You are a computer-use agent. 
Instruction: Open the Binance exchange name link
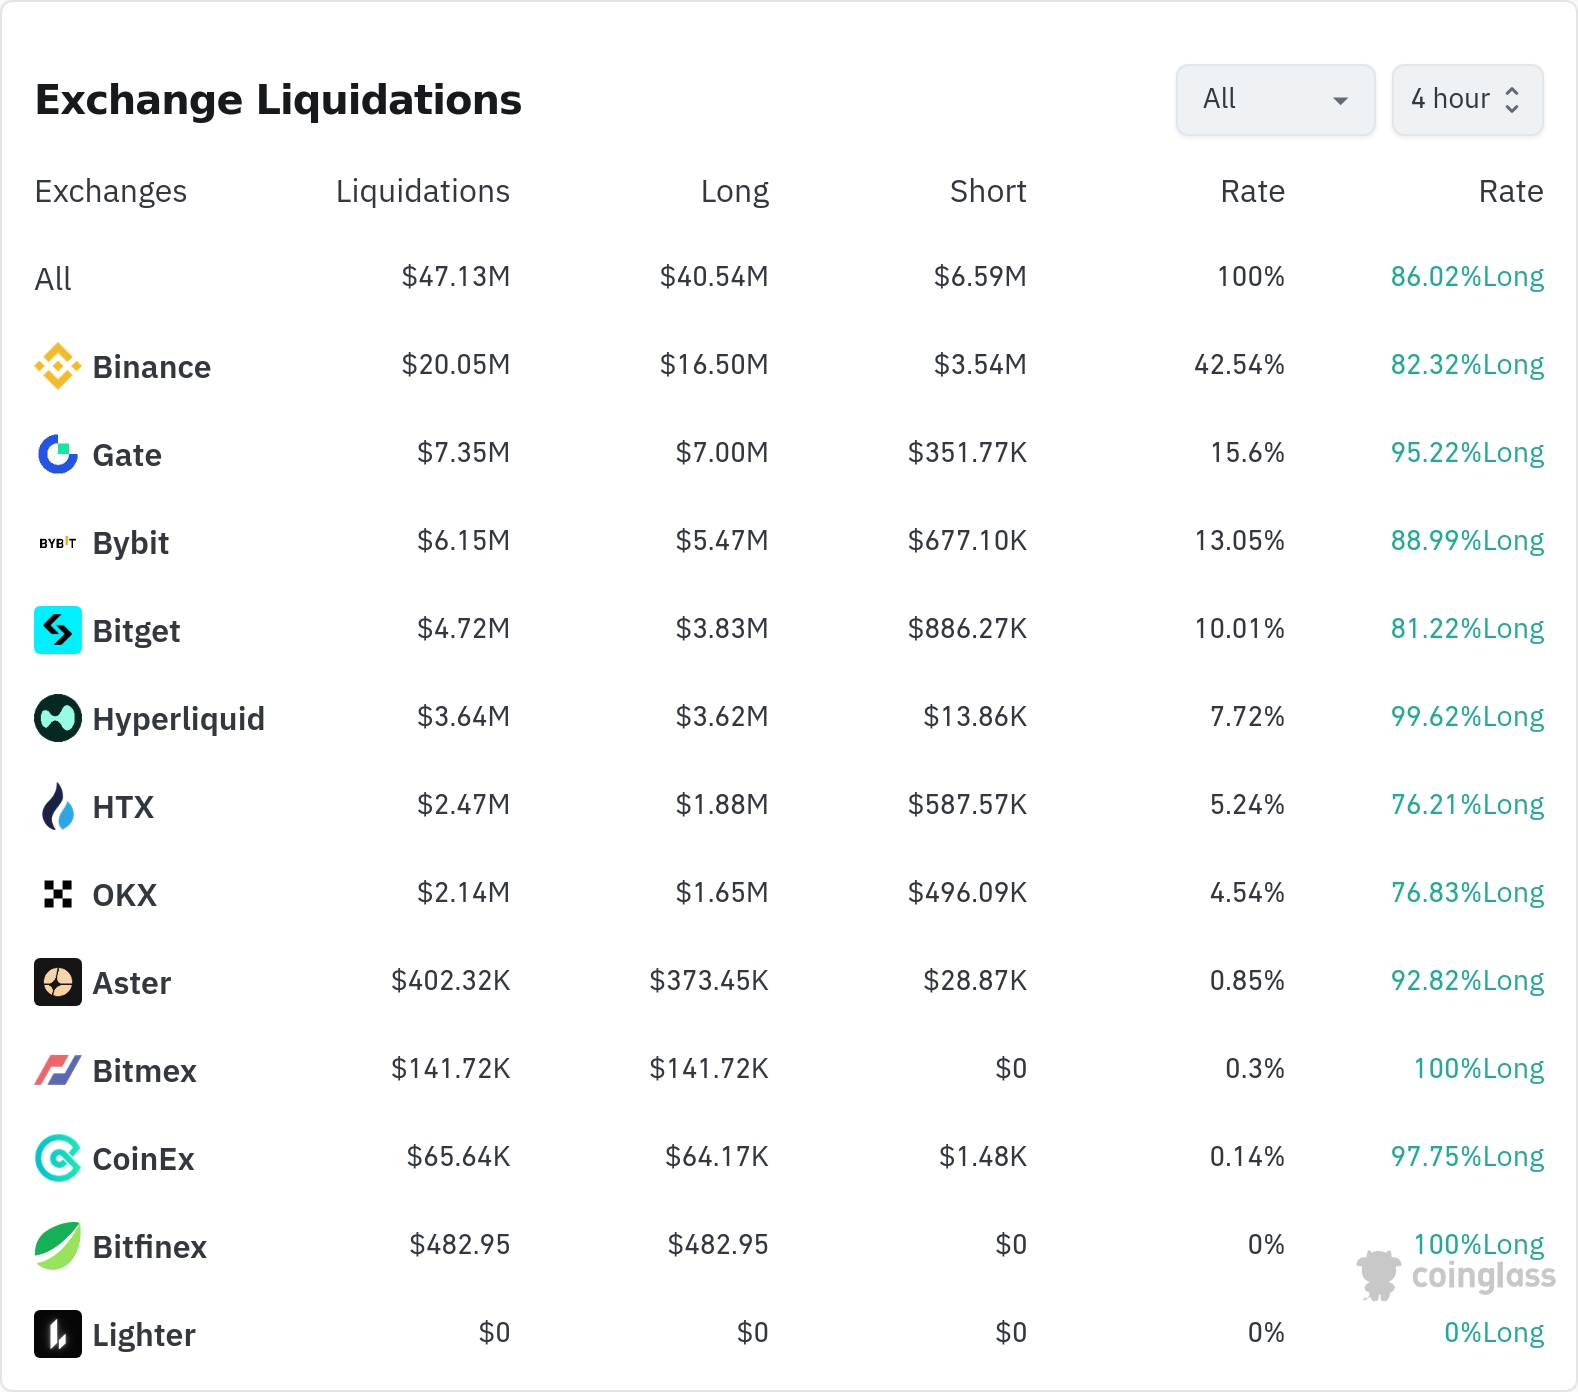pos(151,367)
